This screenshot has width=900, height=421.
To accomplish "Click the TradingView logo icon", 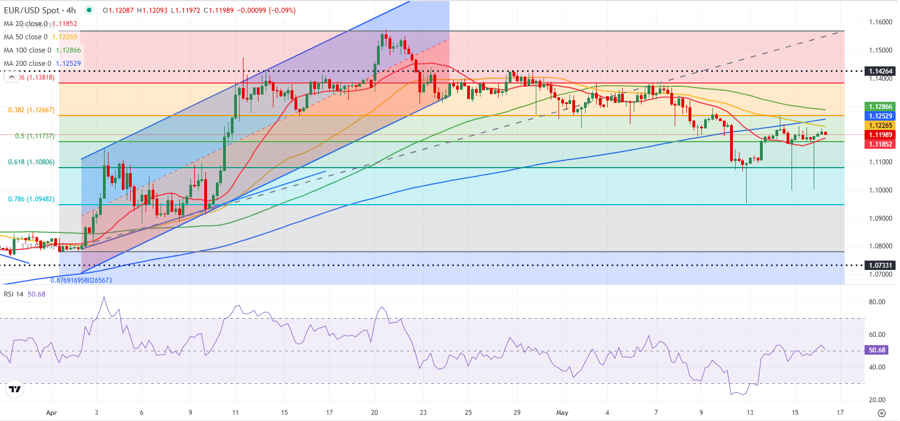I will 15,389.
